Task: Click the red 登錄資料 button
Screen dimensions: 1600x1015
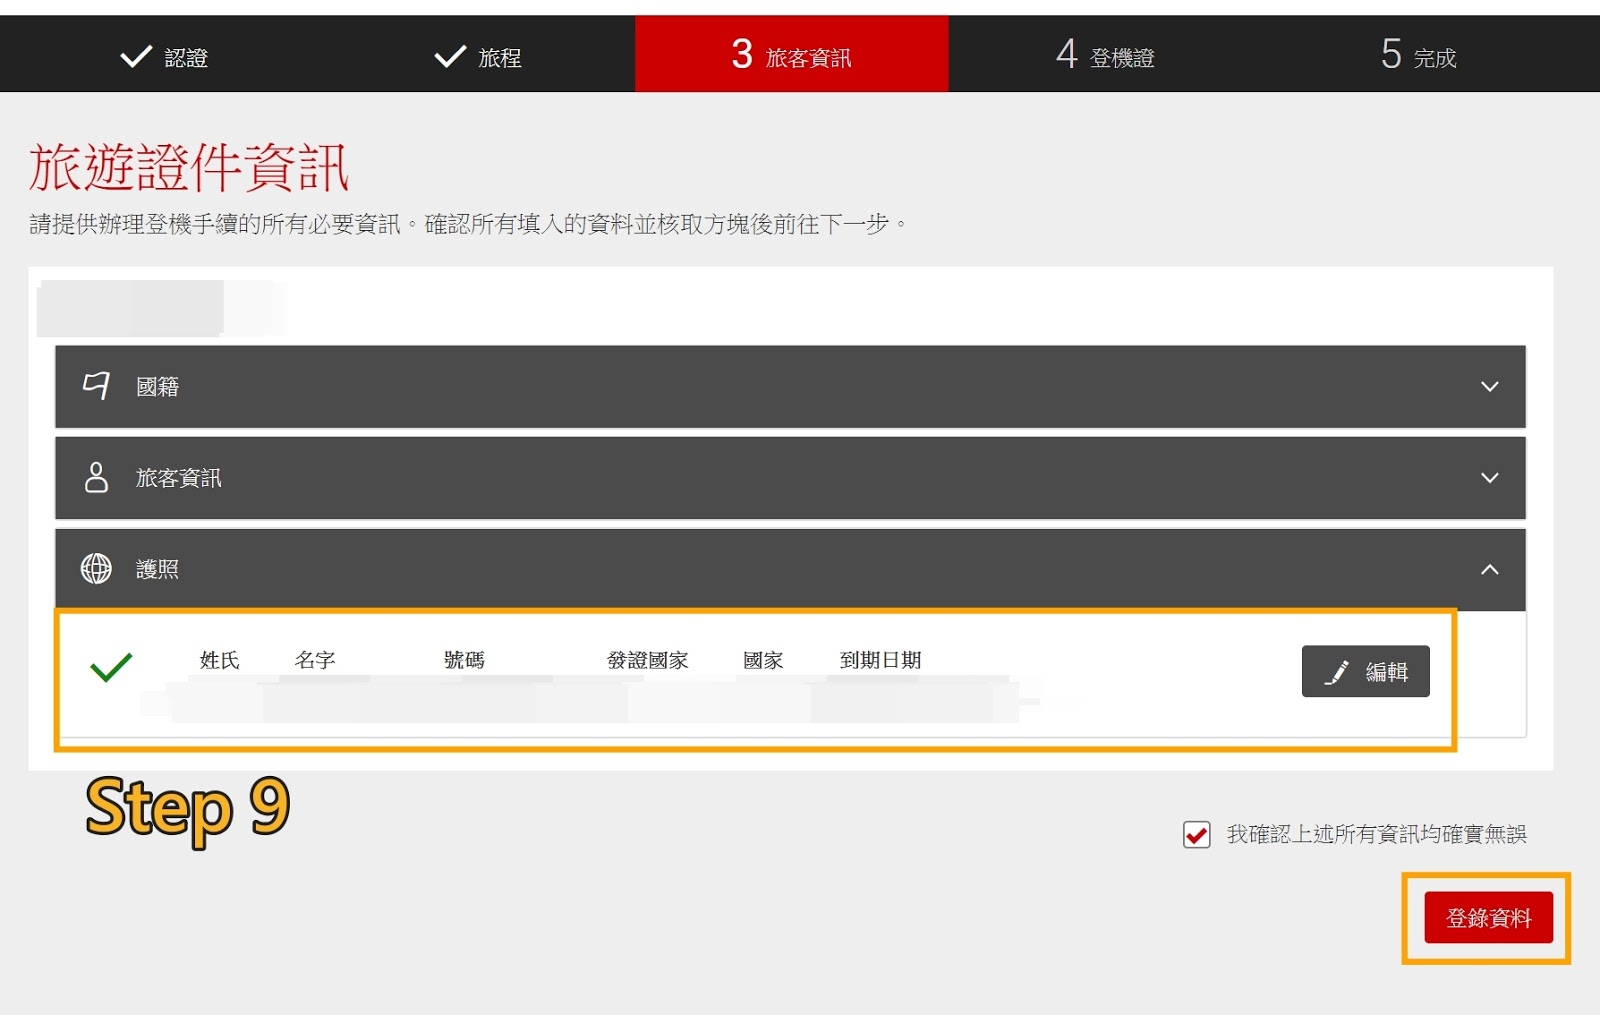Action: coord(1488,917)
